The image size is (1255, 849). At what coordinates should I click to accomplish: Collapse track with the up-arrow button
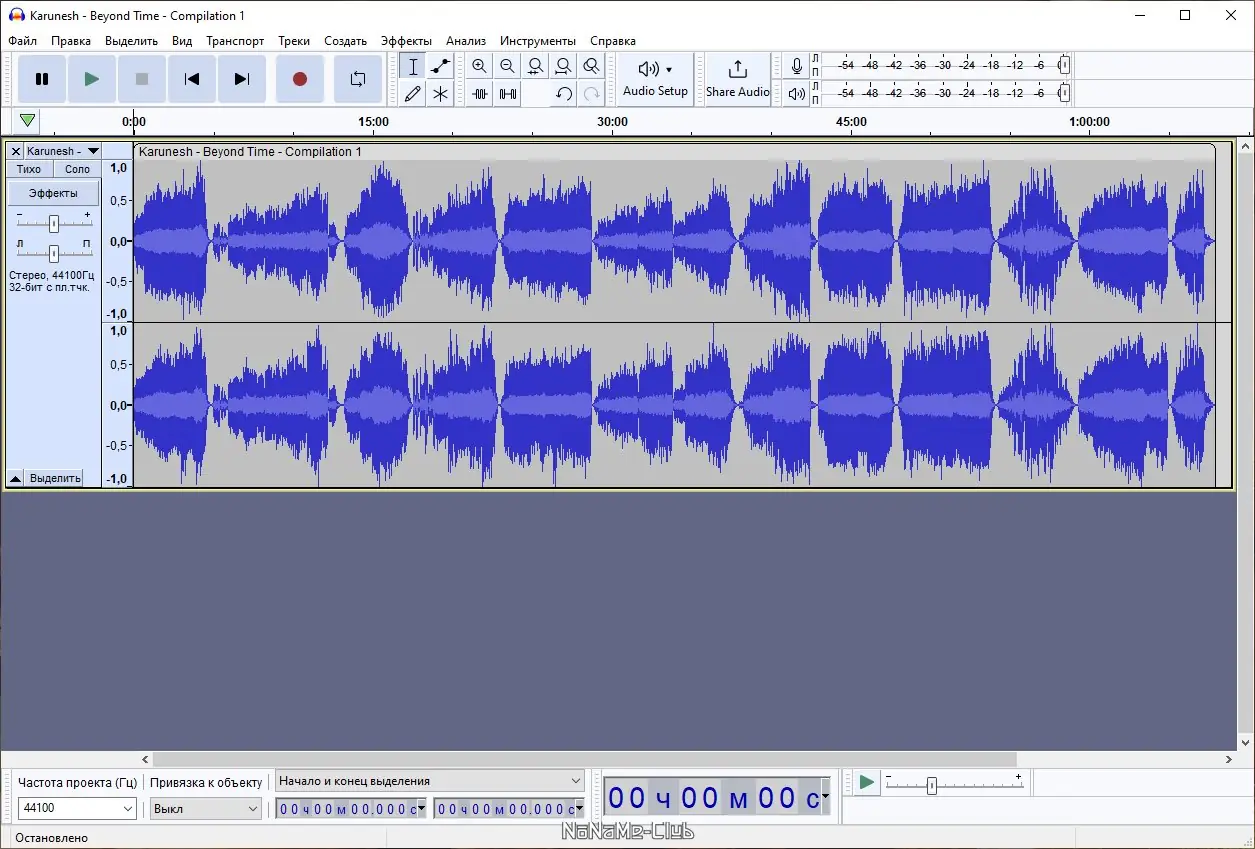coord(16,478)
